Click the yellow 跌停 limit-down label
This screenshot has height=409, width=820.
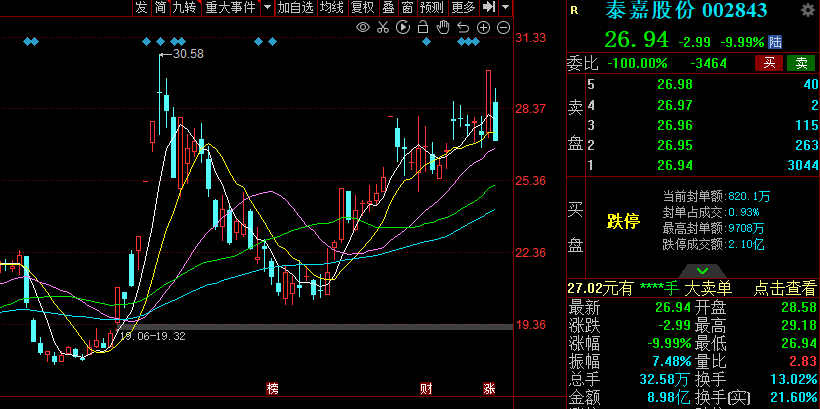[x=623, y=221]
